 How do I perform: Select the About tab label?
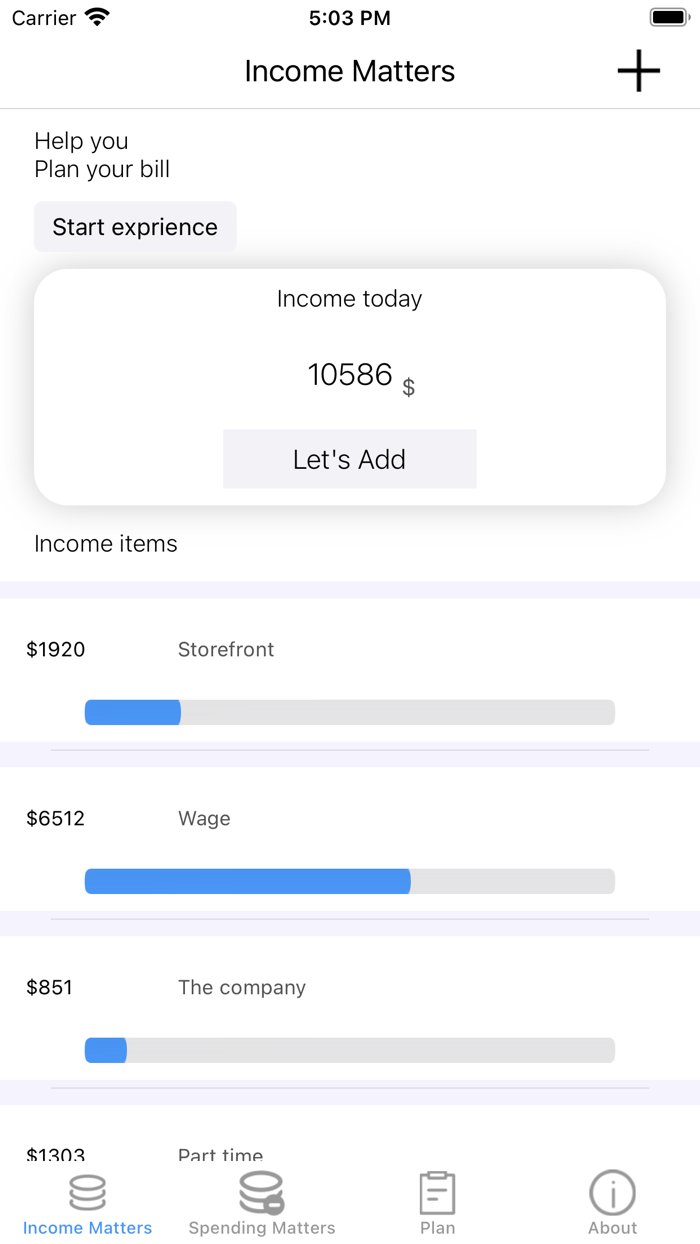click(612, 1228)
